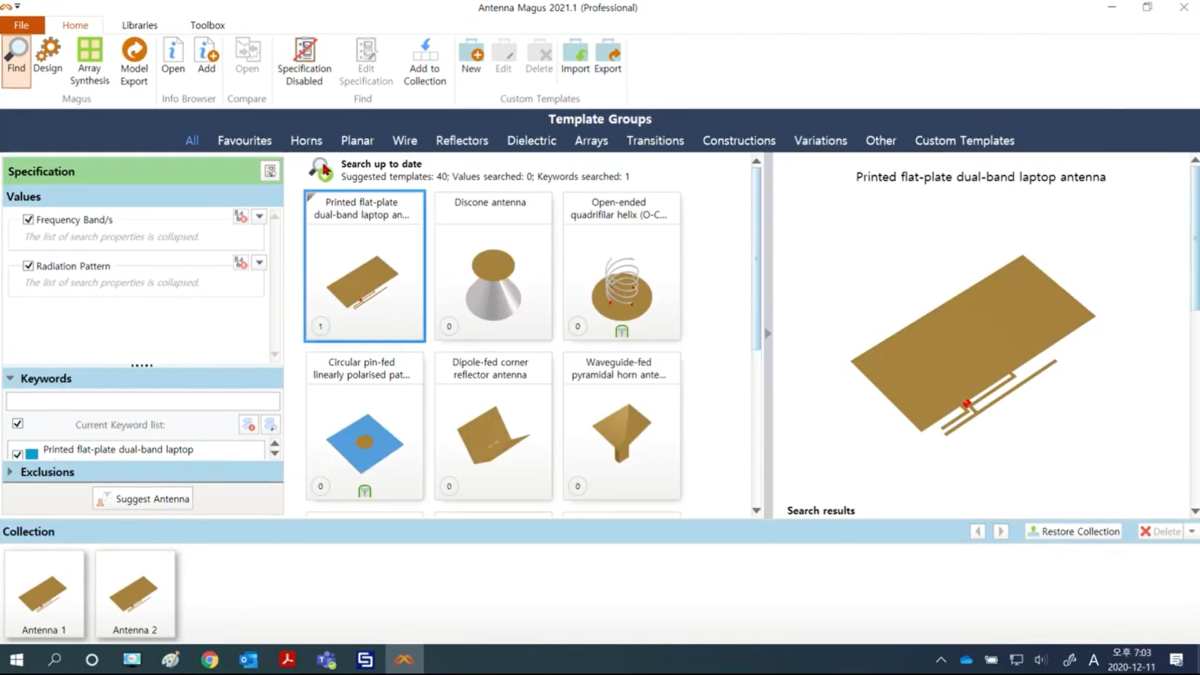Click the clear icon beside Frequency Band/s
Screen dimensions: 1200x675
pyautogui.click(x=241, y=217)
